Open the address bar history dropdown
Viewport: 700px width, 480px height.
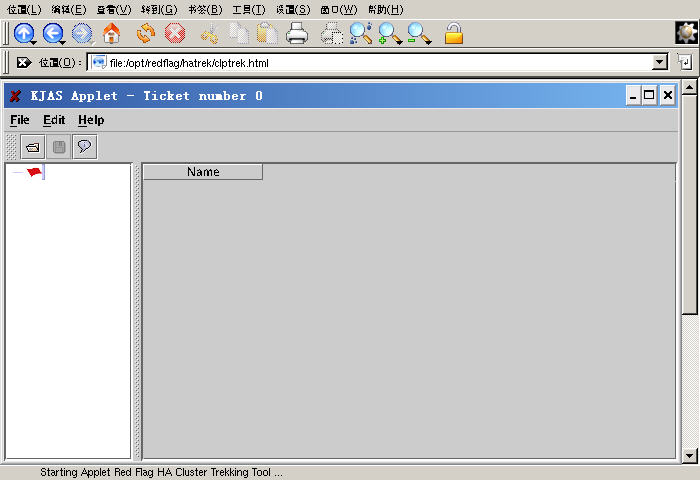pos(660,62)
